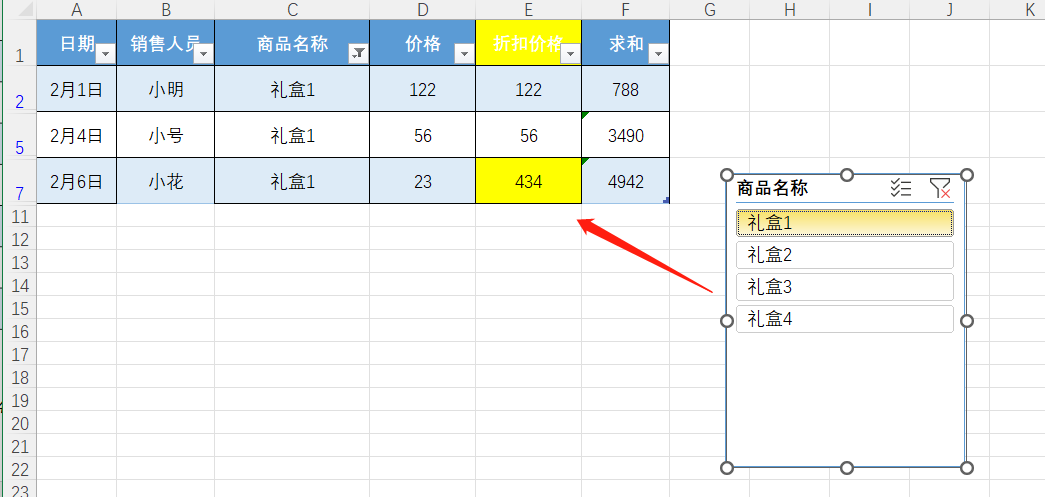Viewport: 1045px width, 497px height.
Task: Click the cell containing 2月4日
Action: [77, 135]
